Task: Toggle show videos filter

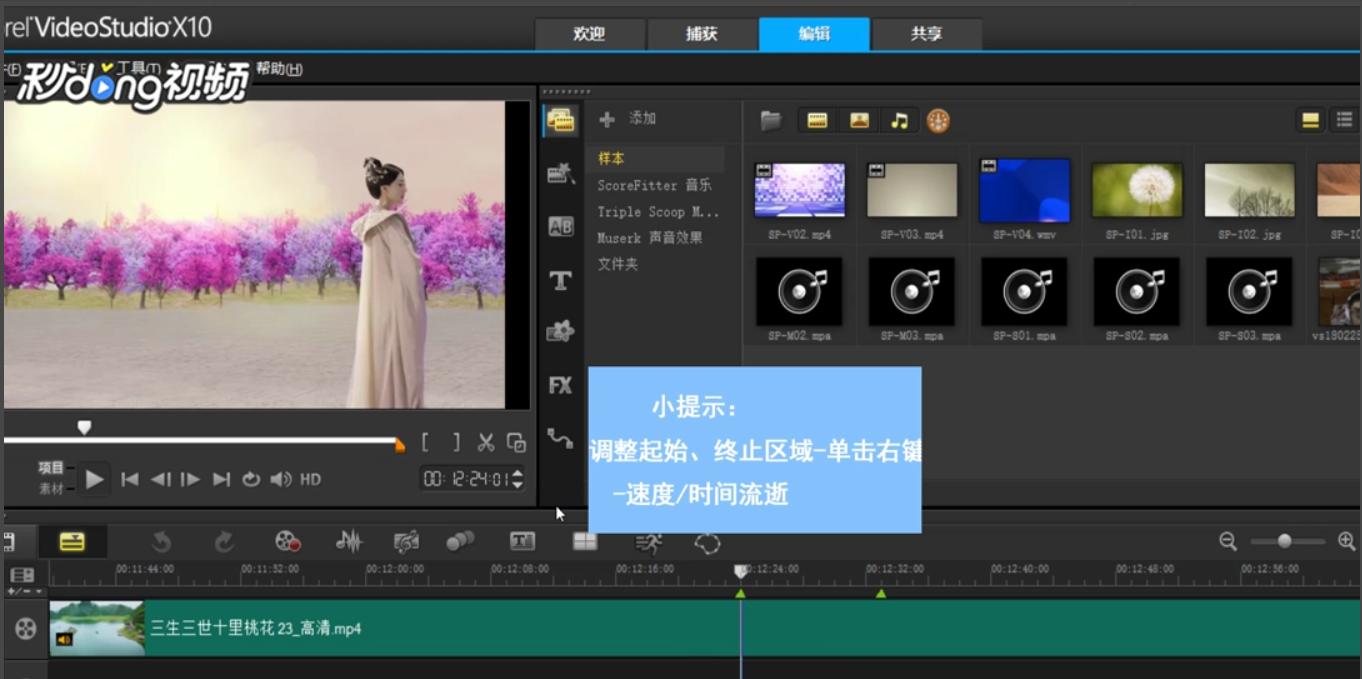Action: tap(818, 121)
